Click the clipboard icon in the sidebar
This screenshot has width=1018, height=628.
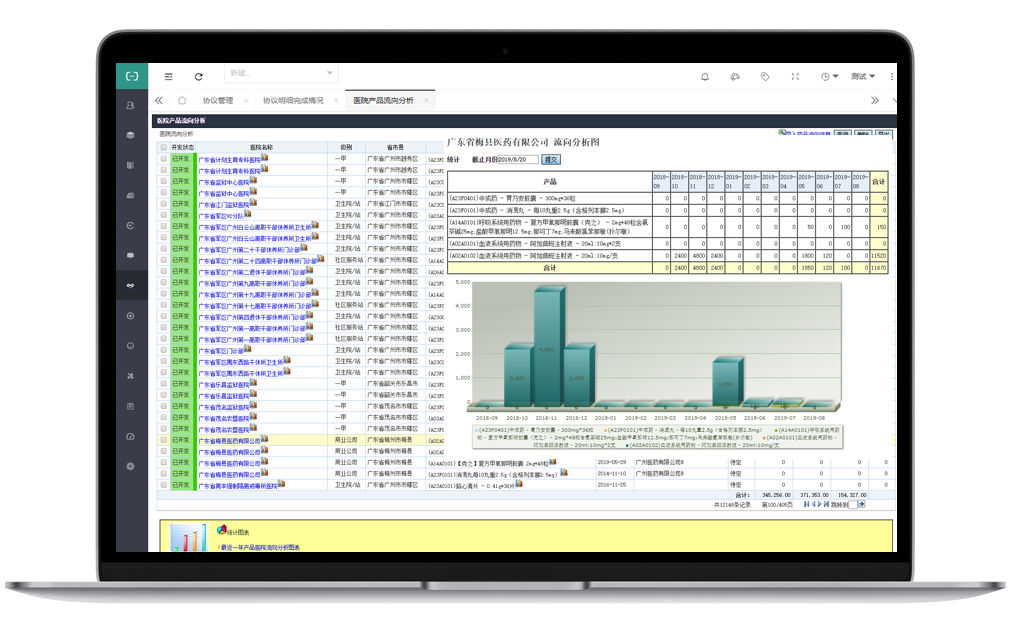click(130, 406)
